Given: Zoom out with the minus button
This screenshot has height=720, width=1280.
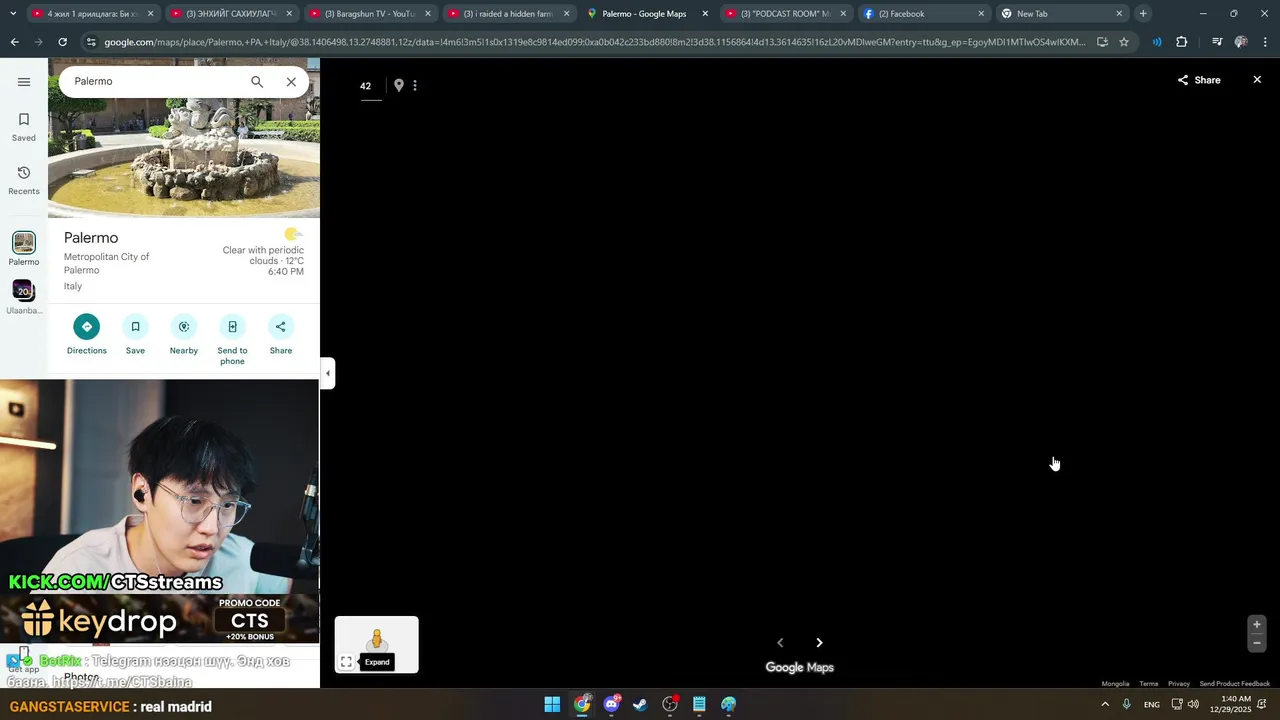Looking at the screenshot, I should pos(1257,643).
